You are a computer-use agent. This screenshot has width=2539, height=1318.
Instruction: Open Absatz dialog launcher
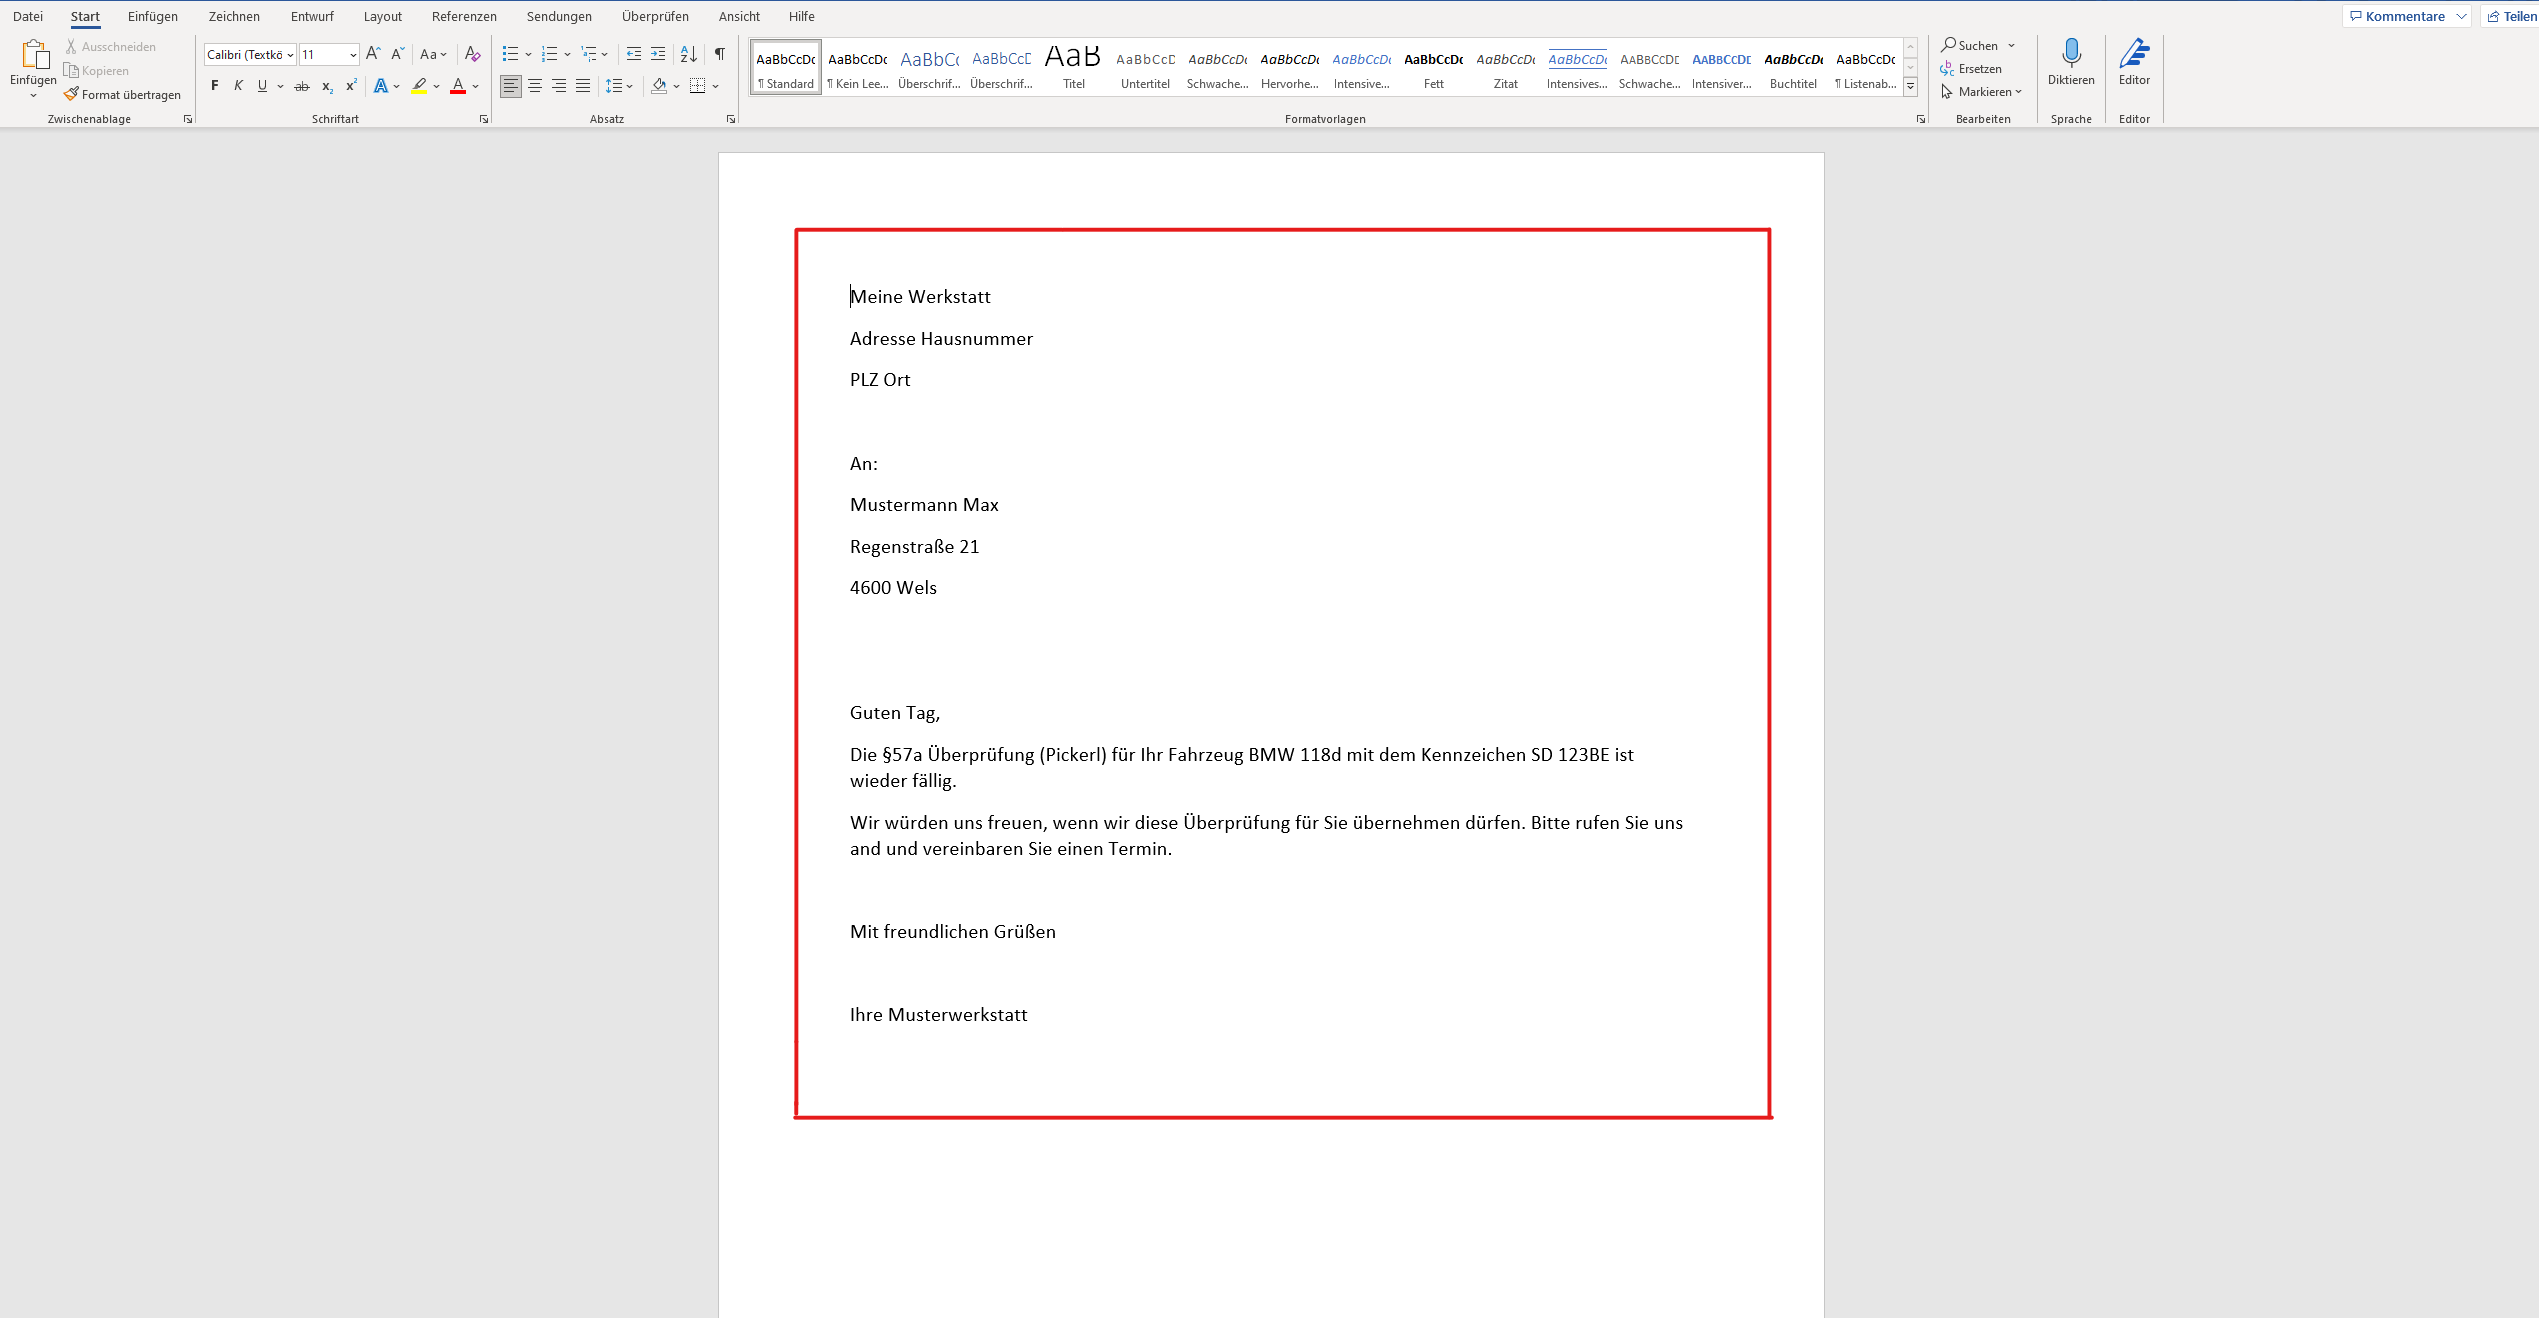point(731,119)
